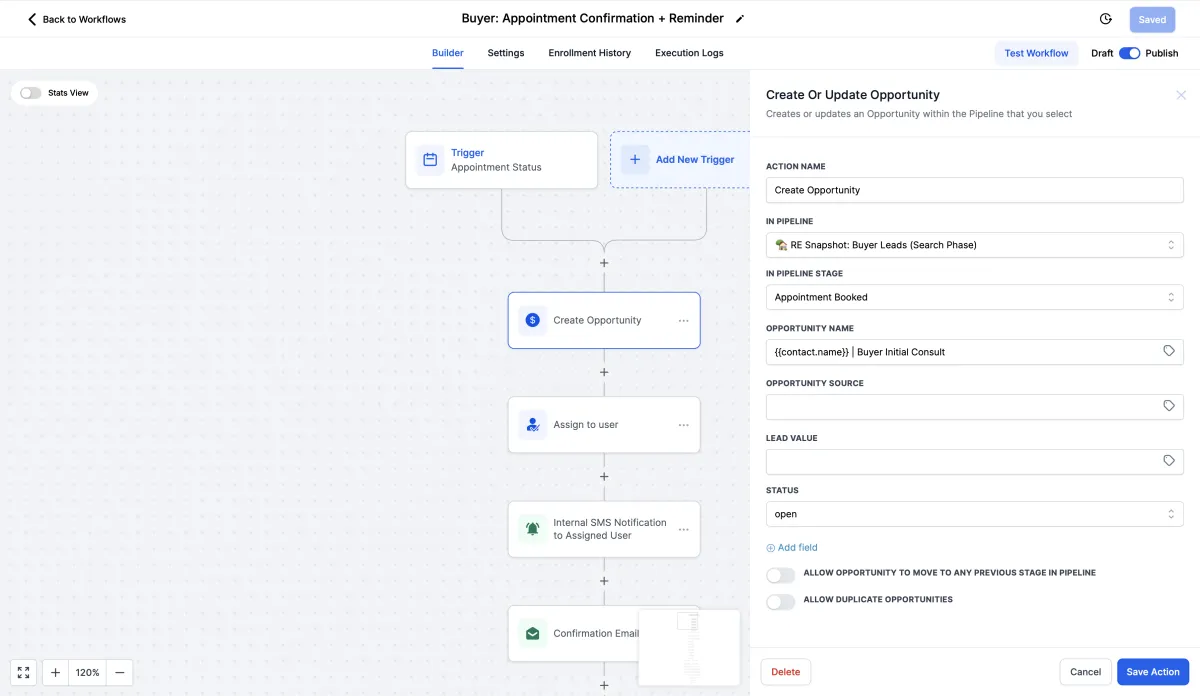1200x696 pixels.
Task: Open three-dot menu on Create Opportunity node
Action: pos(684,321)
